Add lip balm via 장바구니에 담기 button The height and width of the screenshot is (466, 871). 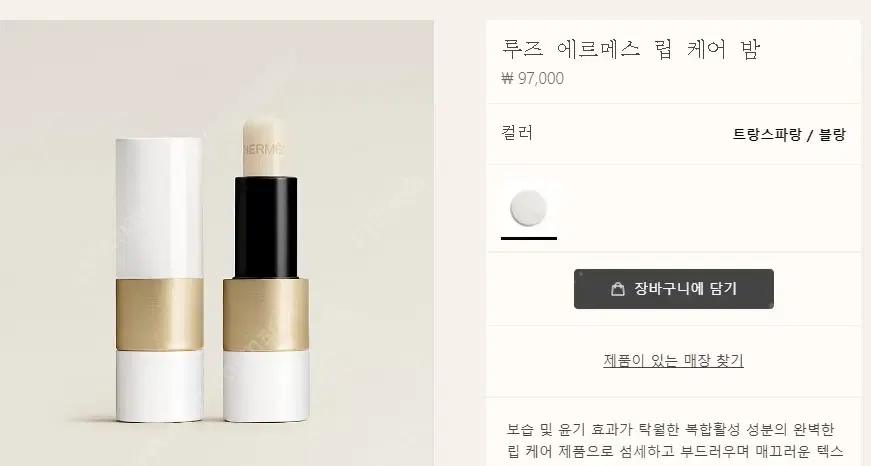pos(674,289)
